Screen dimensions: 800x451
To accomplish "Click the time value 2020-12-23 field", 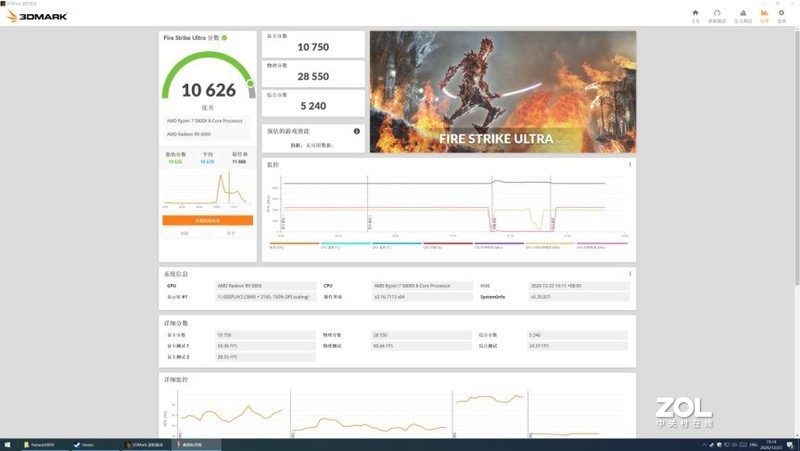I will [579, 286].
